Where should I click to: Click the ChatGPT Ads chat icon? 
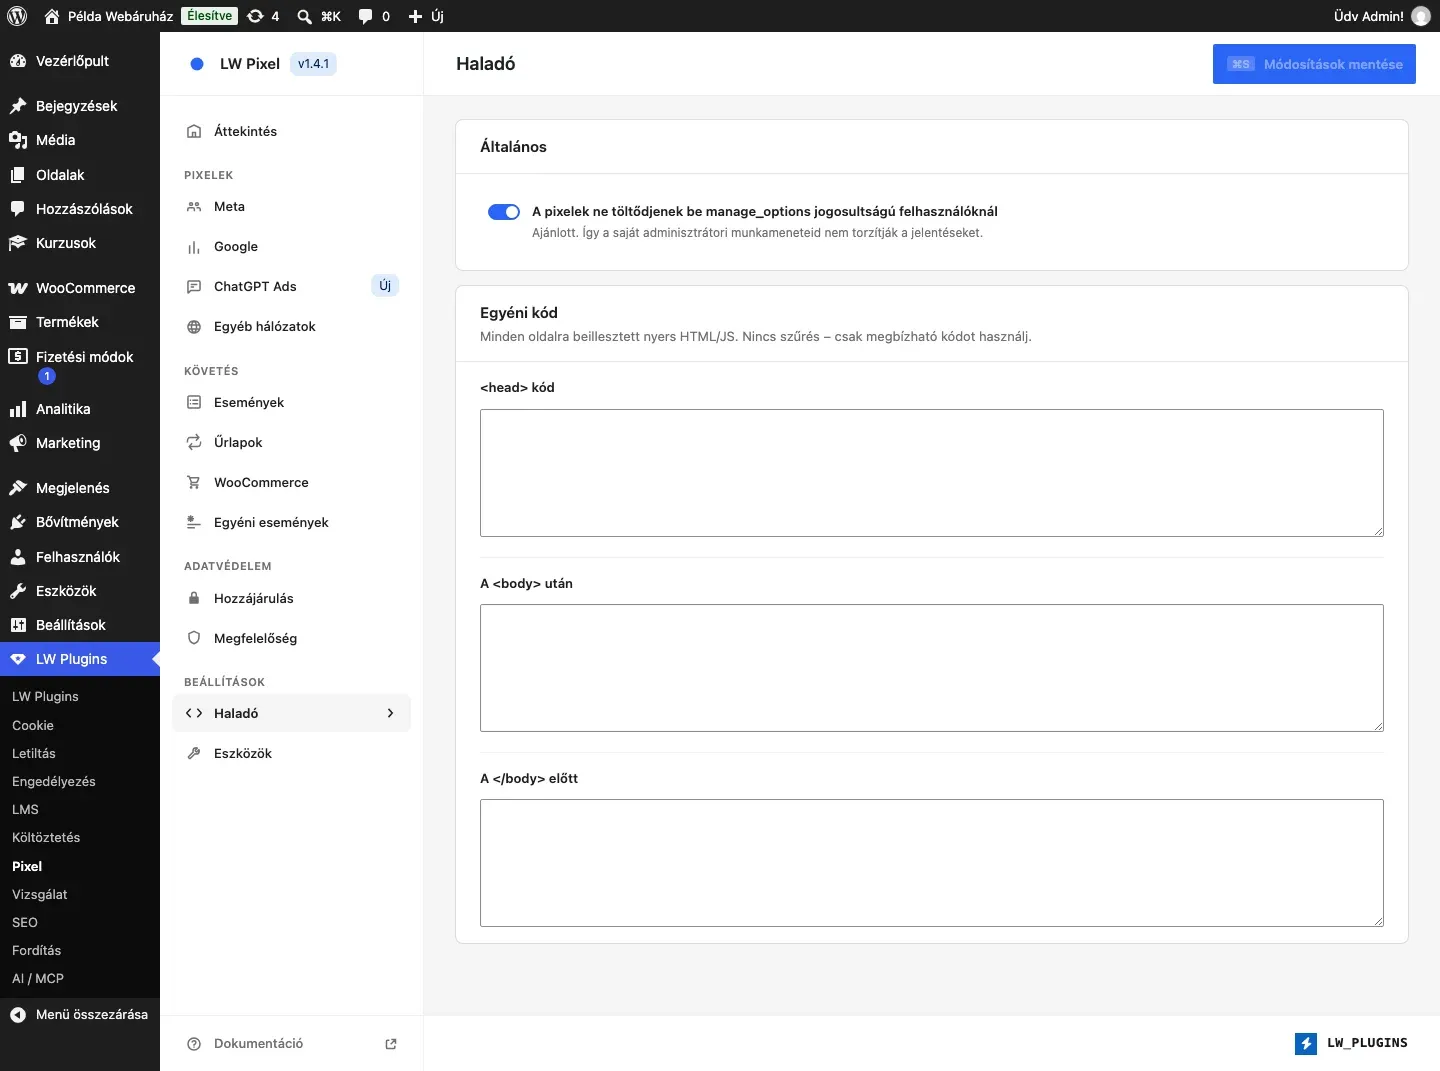[194, 286]
